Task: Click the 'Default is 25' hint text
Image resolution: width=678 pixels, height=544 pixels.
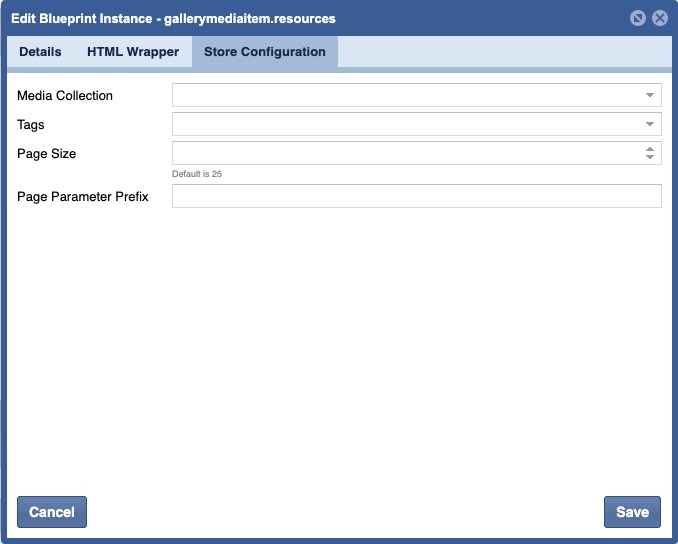Action: [x=197, y=174]
